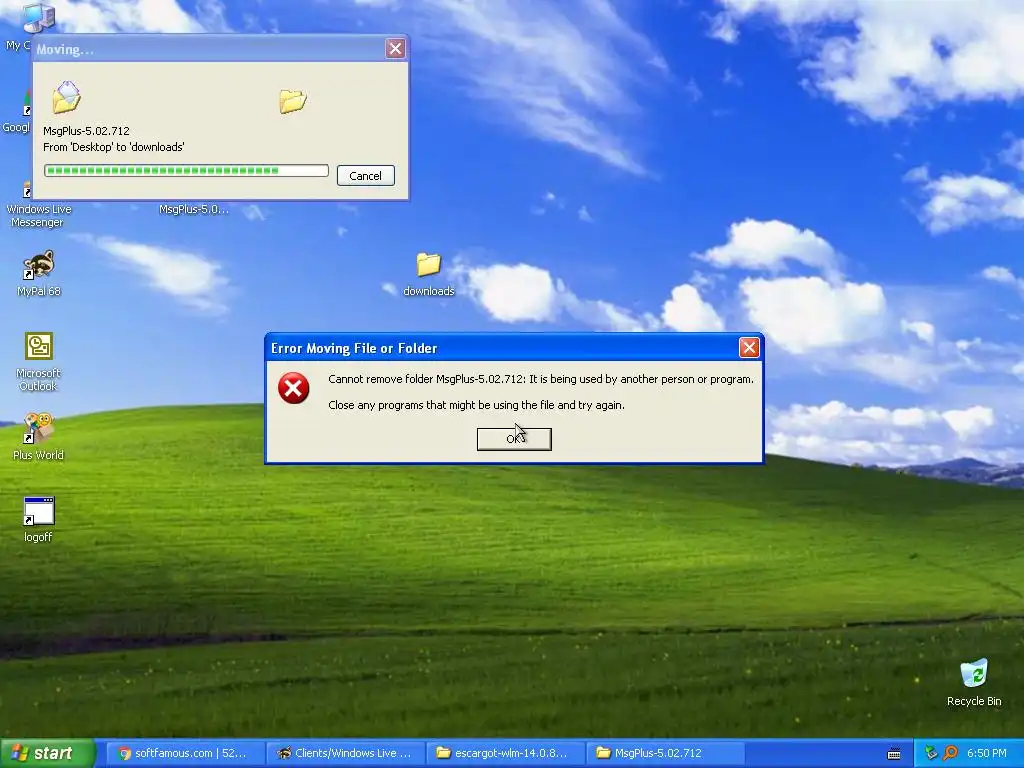This screenshot has height=768, width=1024.
Task: Click the green system tray icon
Action: tap(931, 753)
